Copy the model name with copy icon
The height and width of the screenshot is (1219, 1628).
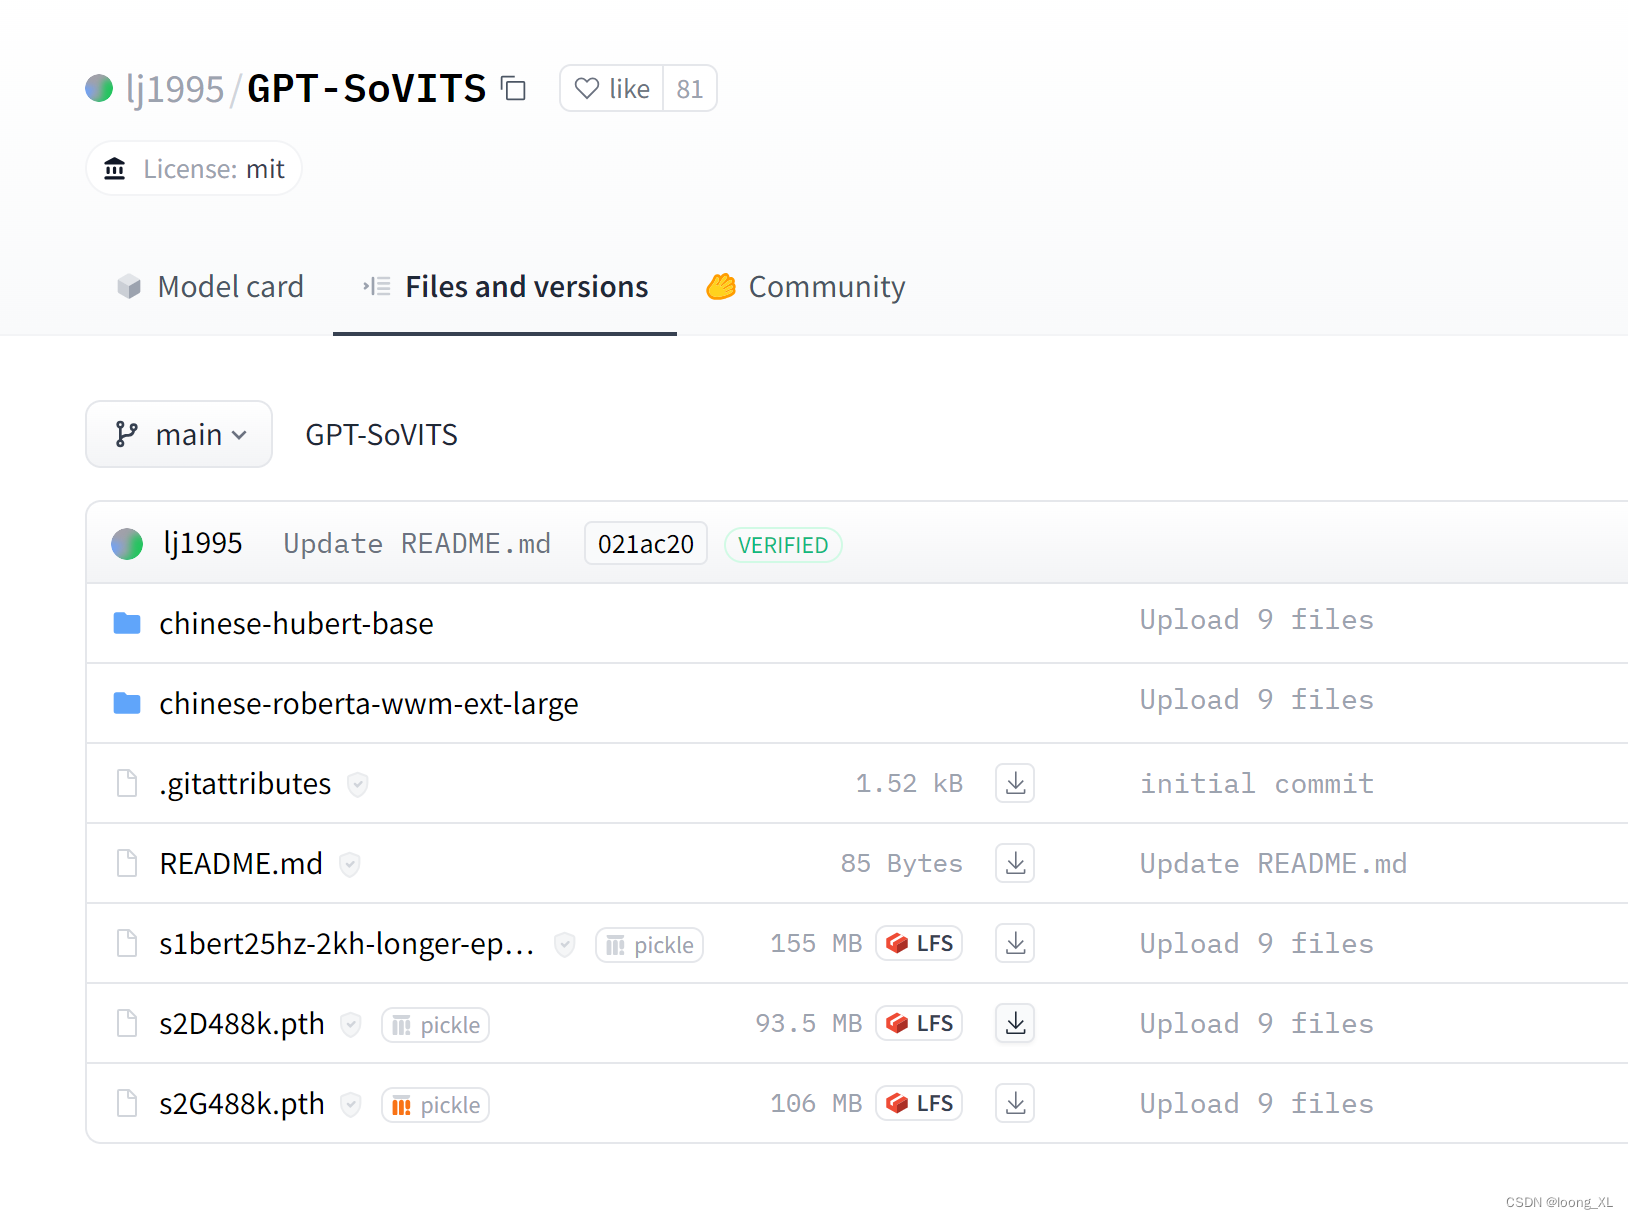pyautogui.click(x=513, y=88)
